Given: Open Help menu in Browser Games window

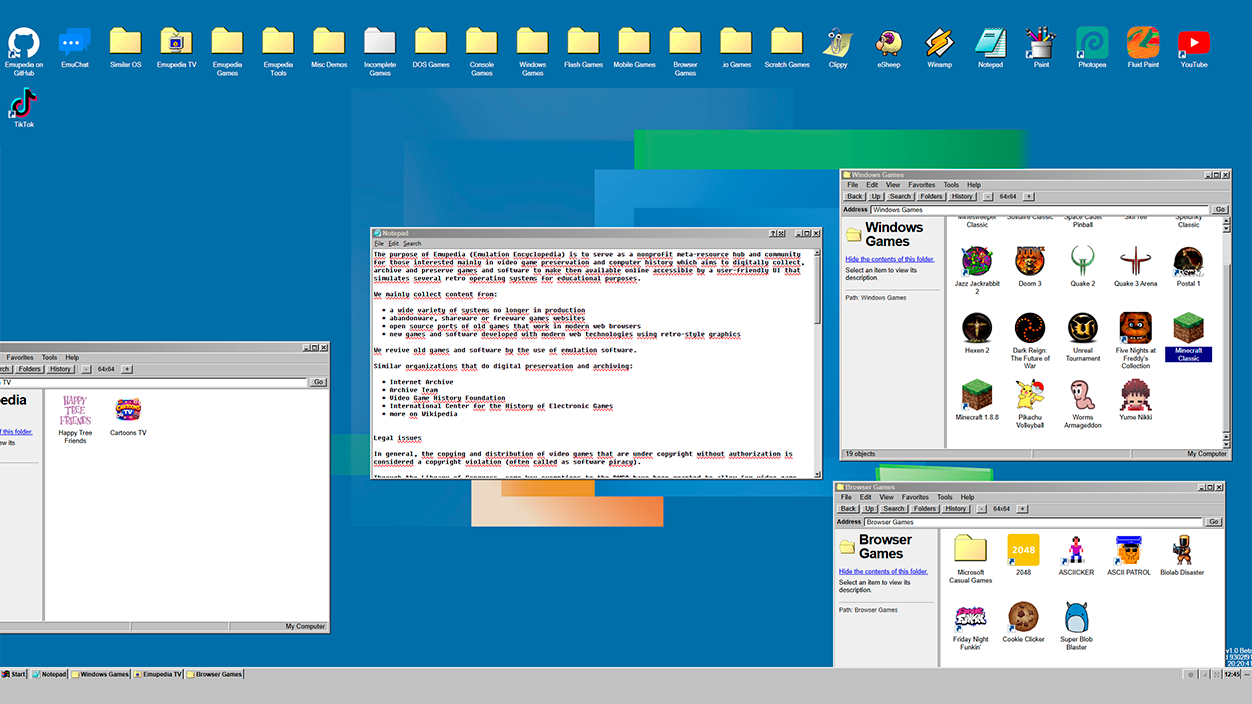Looking at the screenshot, I should pyautogui.click(x=967, y=497).
